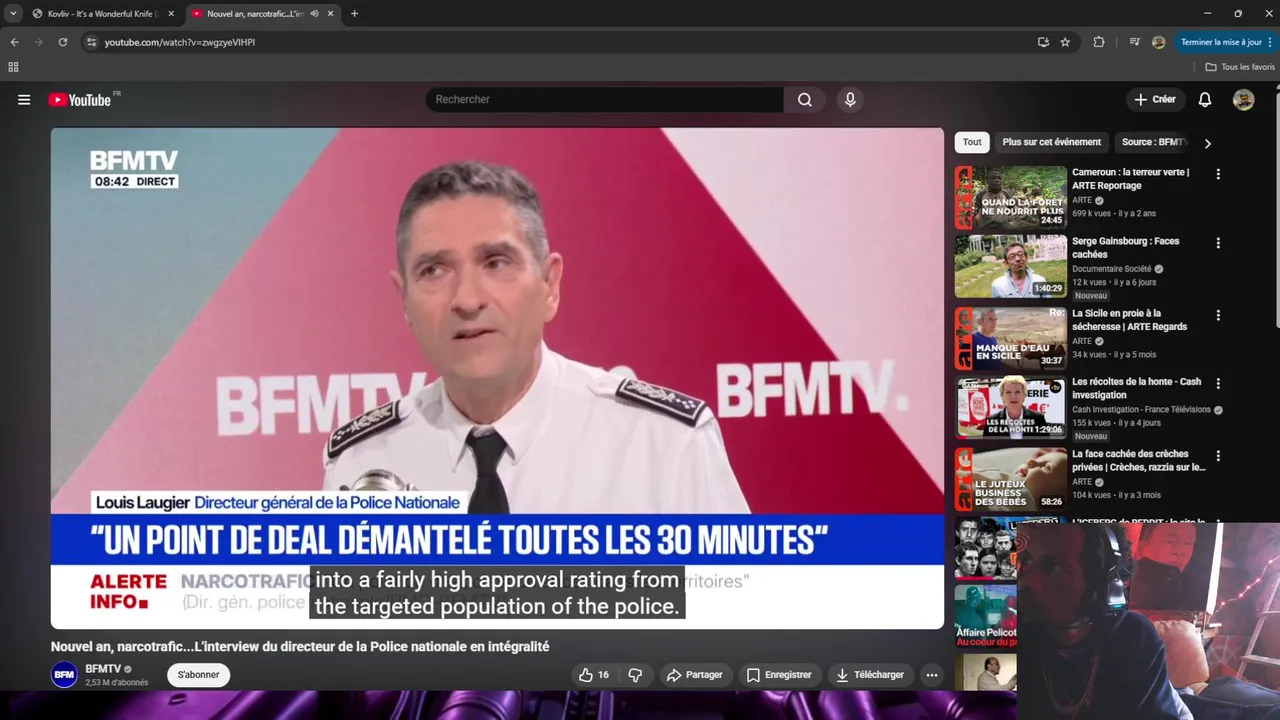Click the address bar URL

[180, 42]
